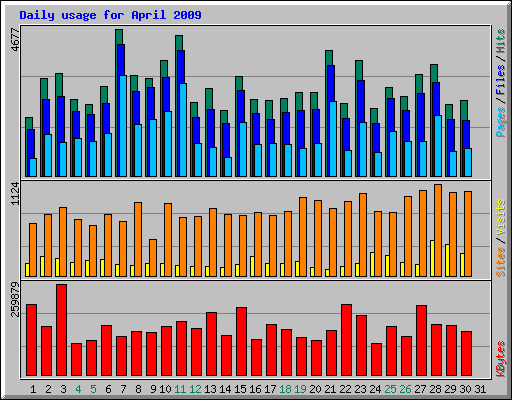Click day label 15 on x-axis
512x400 pixels.
(x=240, y=389)
